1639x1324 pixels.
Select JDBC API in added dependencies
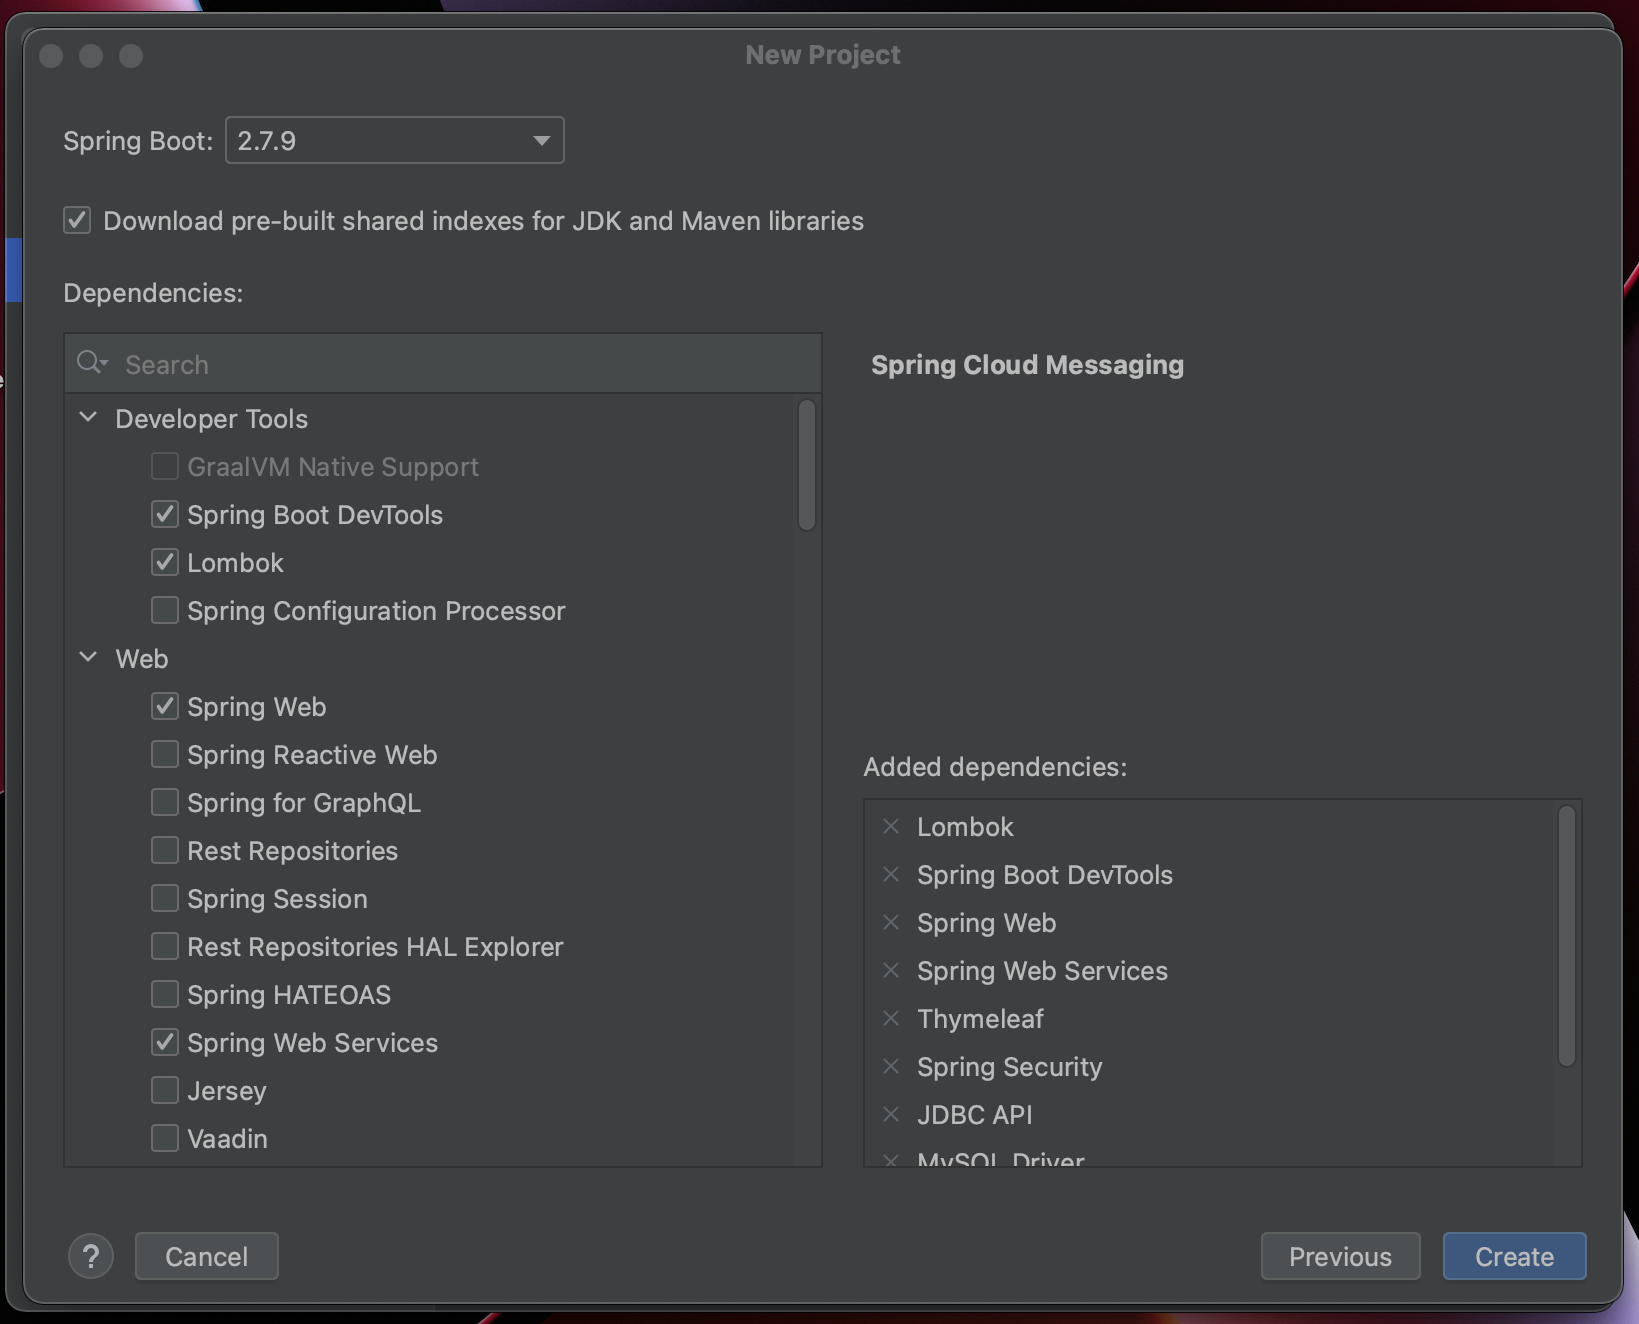pyautogui.click(x=974, y=1114)
